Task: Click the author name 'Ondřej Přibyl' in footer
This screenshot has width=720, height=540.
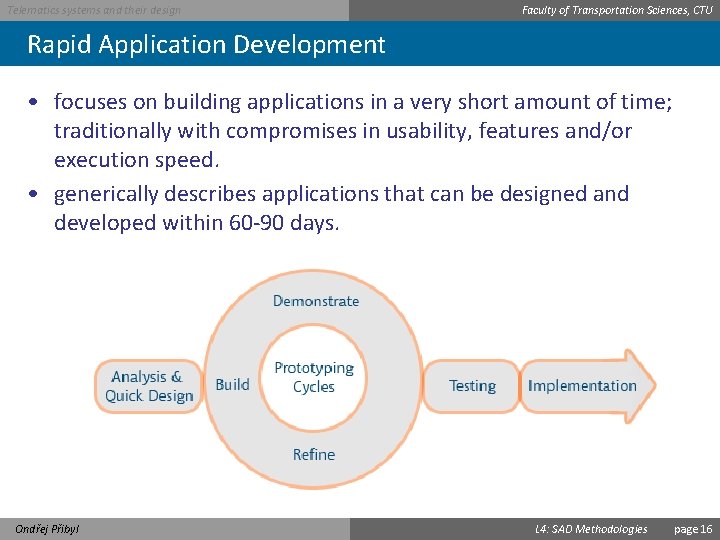Action: [47, 529]
